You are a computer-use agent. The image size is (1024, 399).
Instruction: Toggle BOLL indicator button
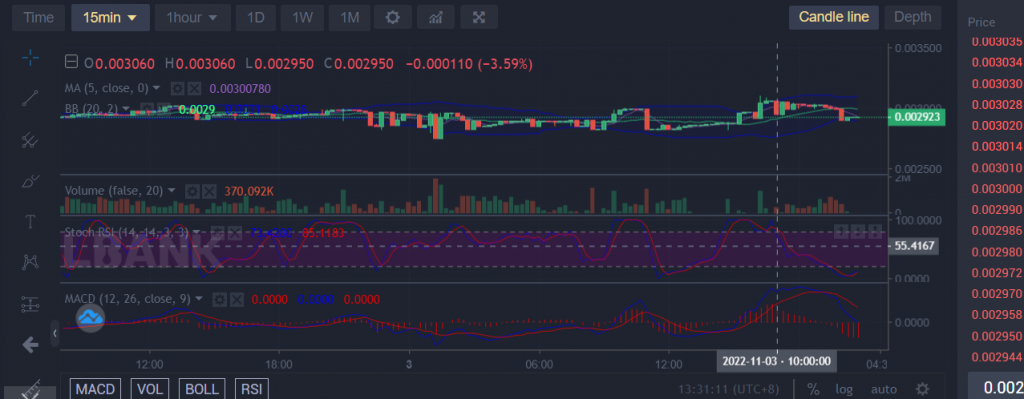[x=202, y=389]
